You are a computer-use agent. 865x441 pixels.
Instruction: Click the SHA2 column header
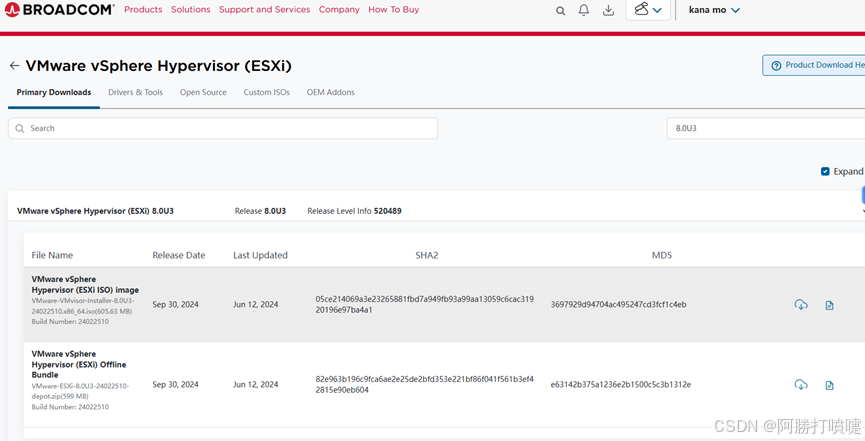coord(426,255)
